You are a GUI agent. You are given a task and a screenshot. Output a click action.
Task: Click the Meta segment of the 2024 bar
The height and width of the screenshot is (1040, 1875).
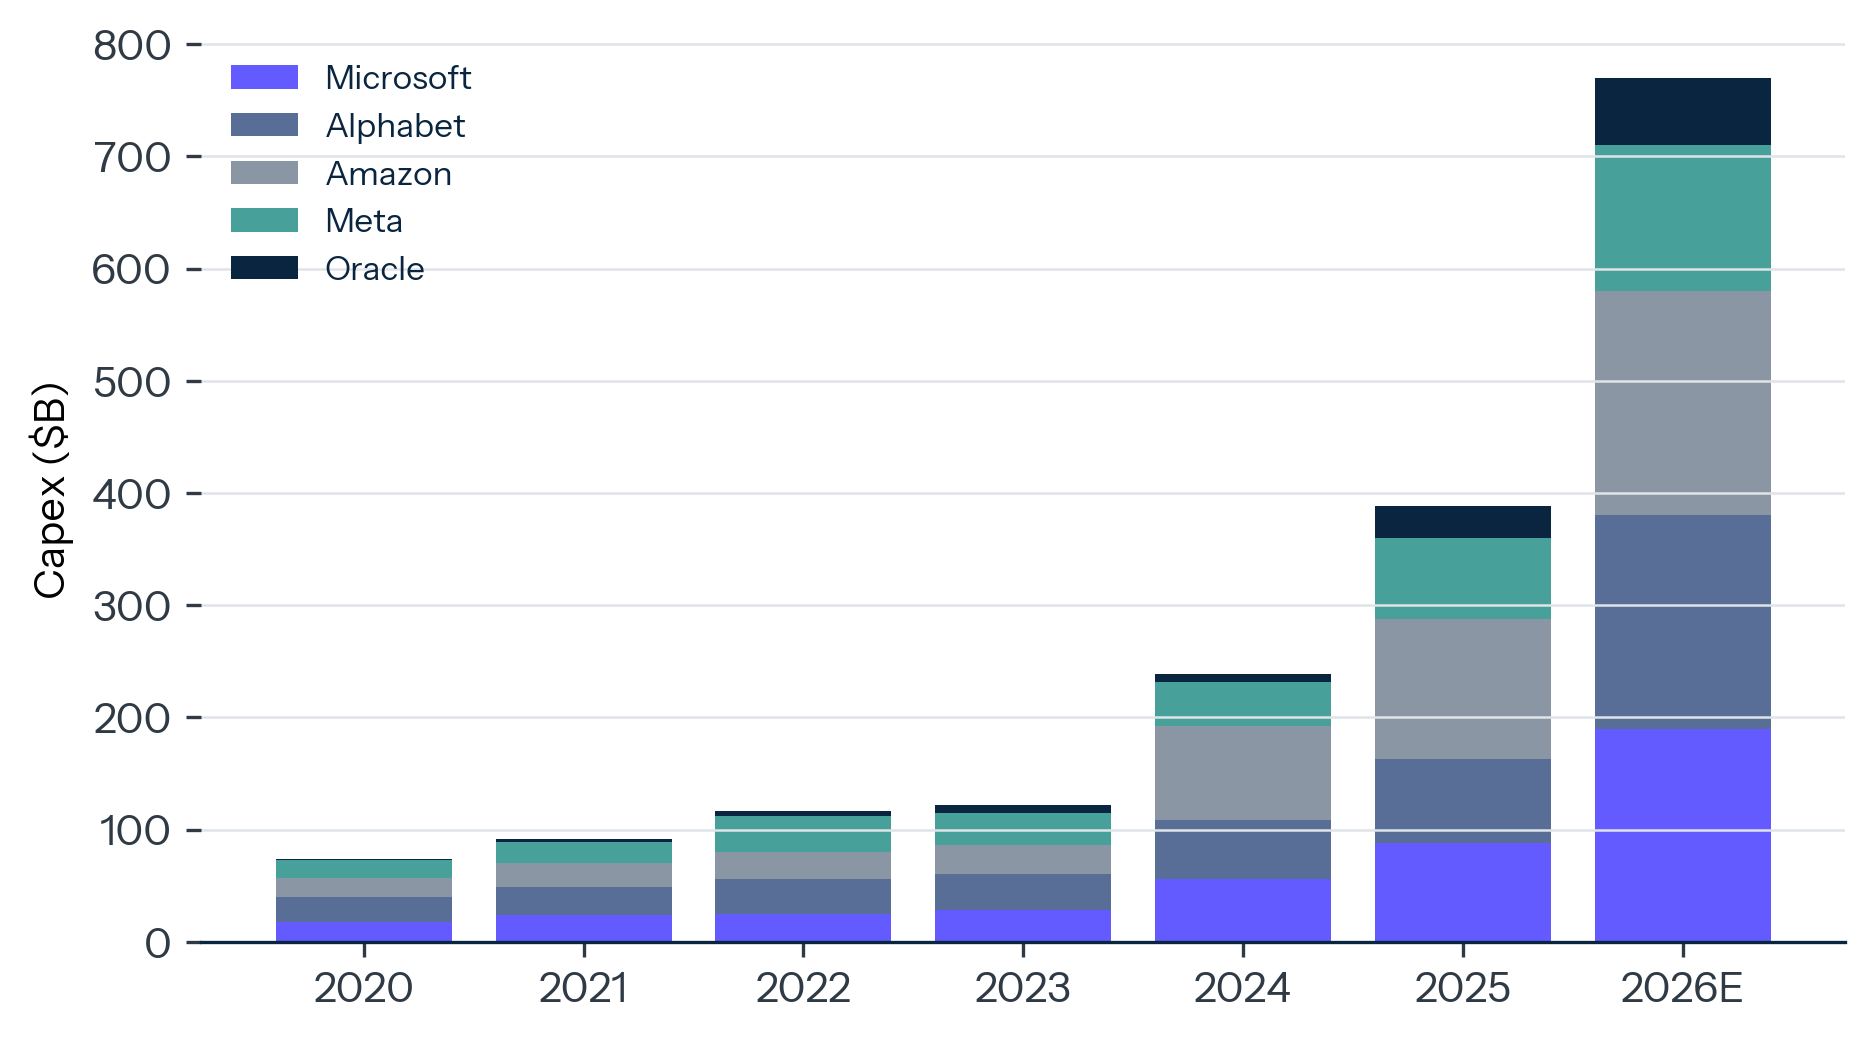pyautogui.click(x=1243, y=705)
